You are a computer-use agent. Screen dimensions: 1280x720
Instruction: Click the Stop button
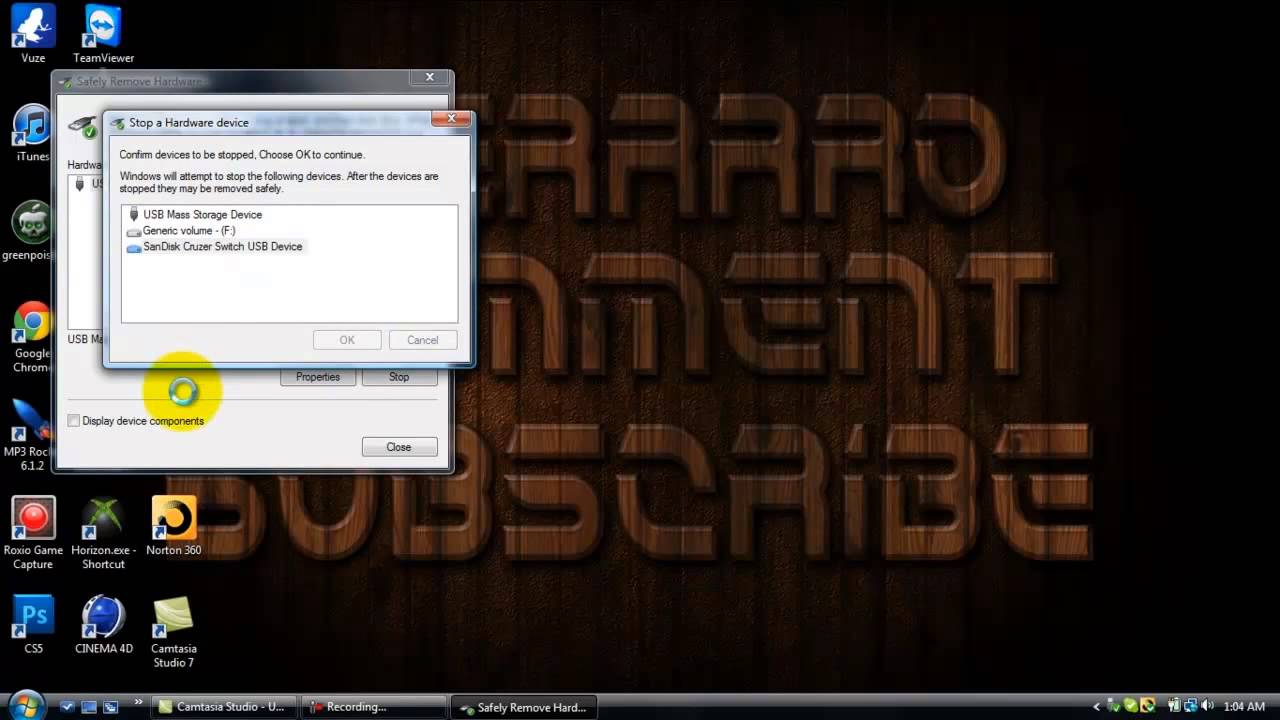(399, 377)
